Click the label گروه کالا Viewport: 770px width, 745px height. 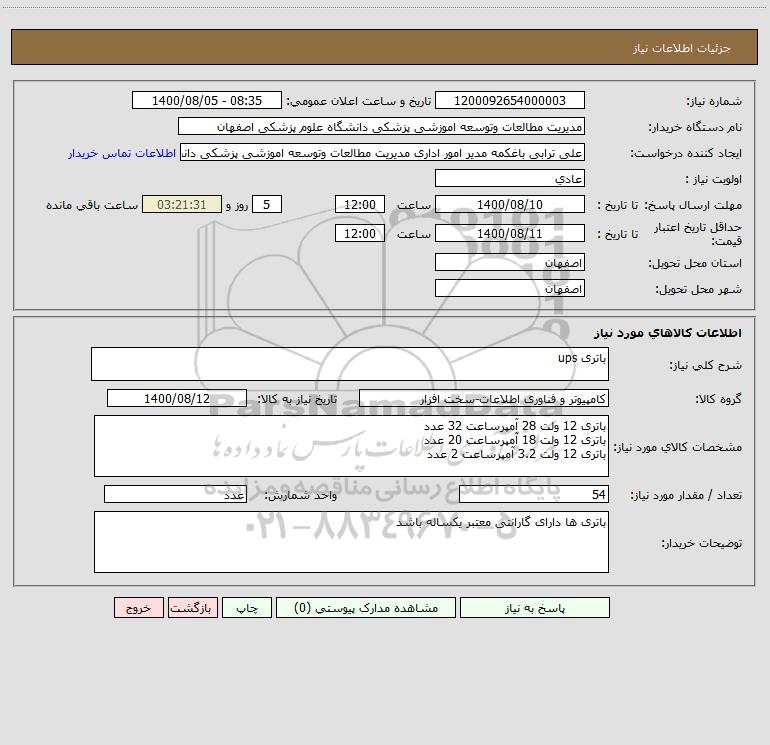[x=719, y=399]
